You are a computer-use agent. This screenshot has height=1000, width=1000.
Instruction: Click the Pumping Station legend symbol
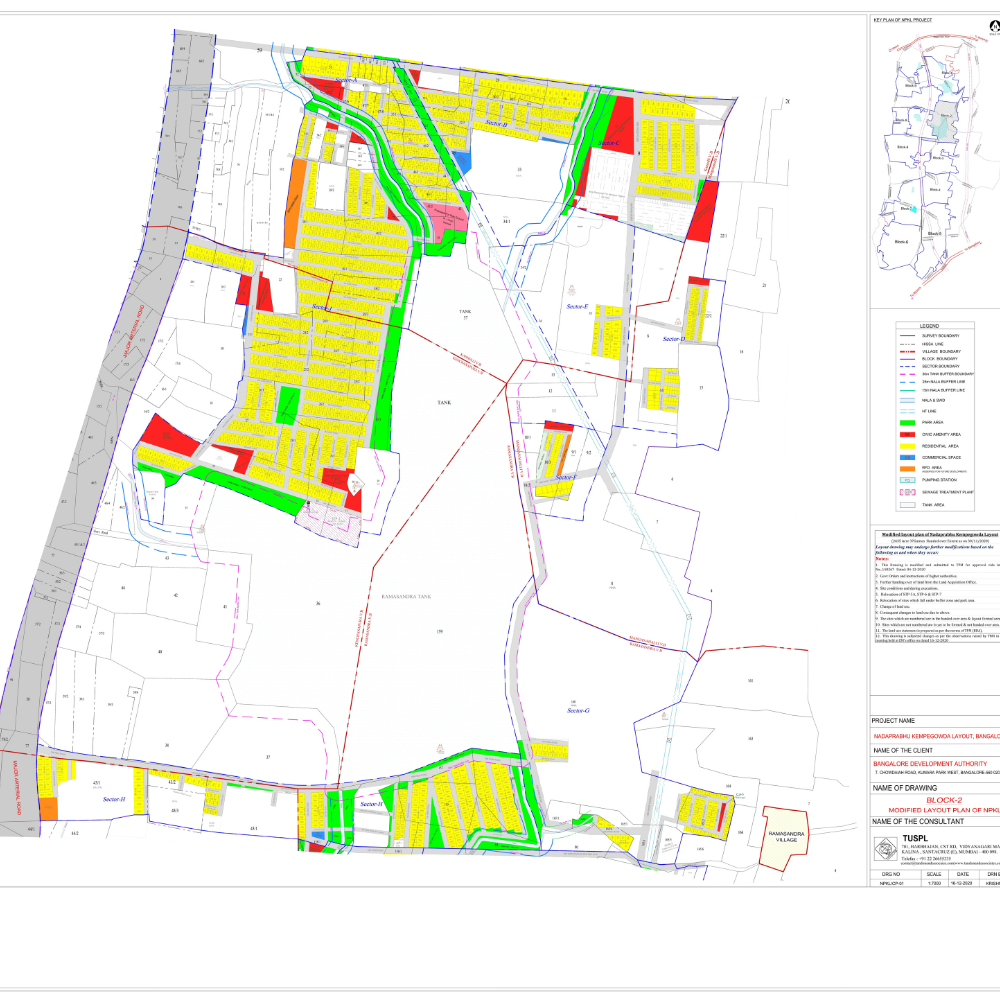(908, 480)
